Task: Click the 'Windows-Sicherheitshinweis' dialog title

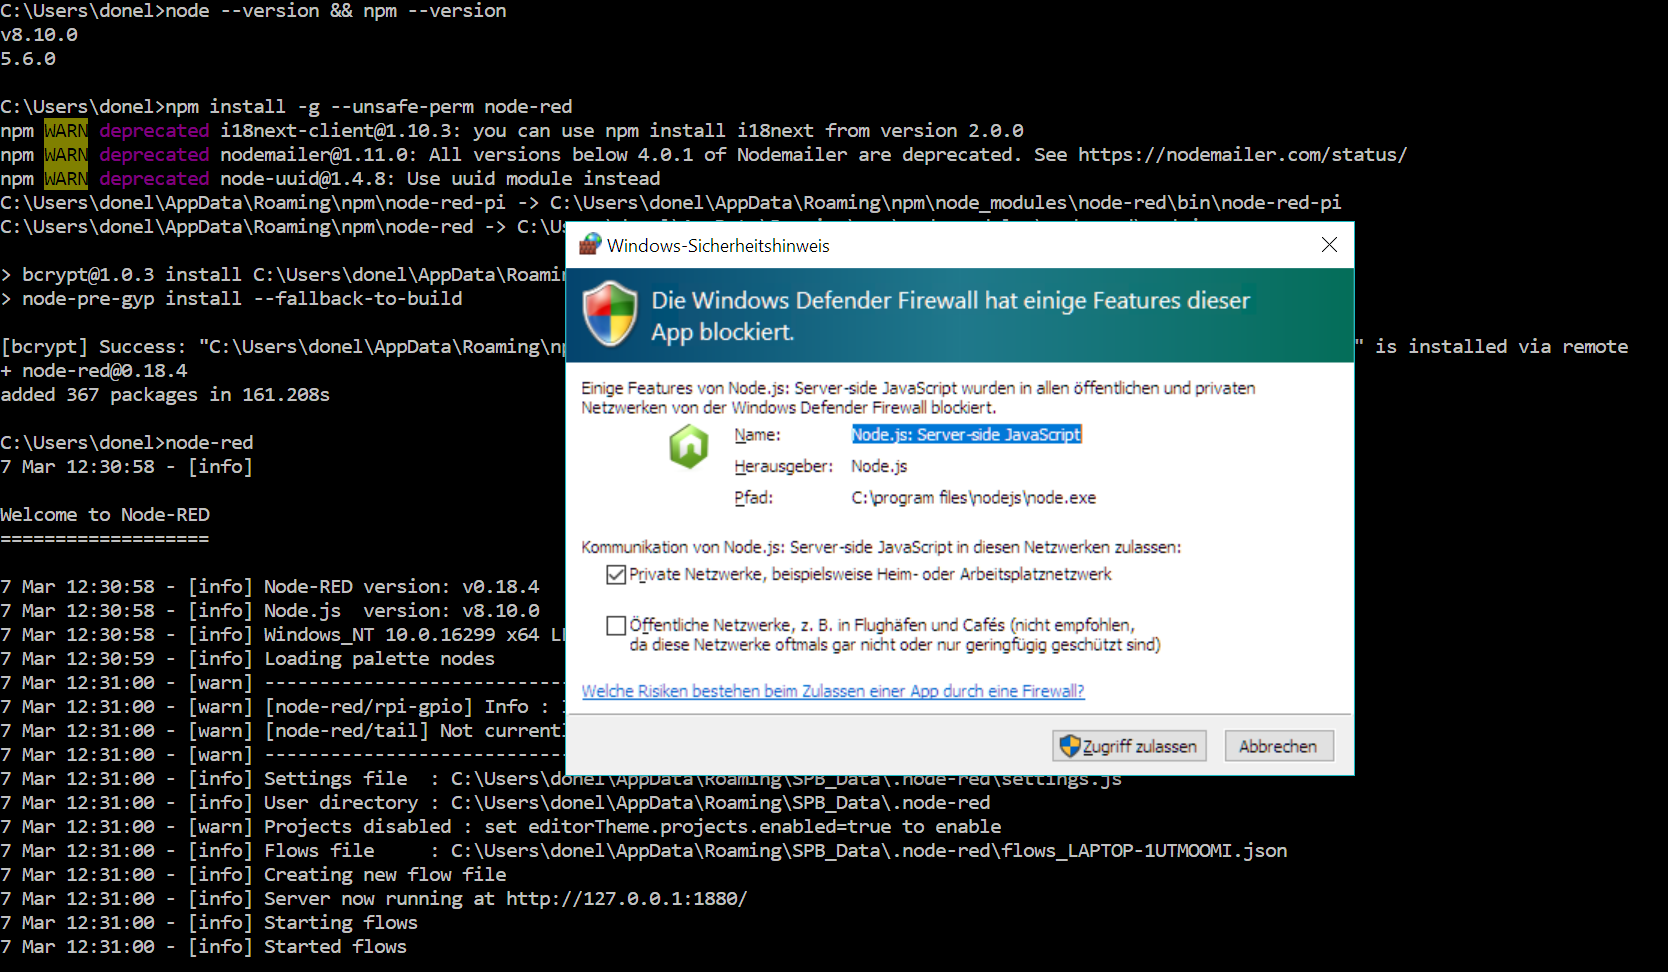Action: [x=718, y=246]
